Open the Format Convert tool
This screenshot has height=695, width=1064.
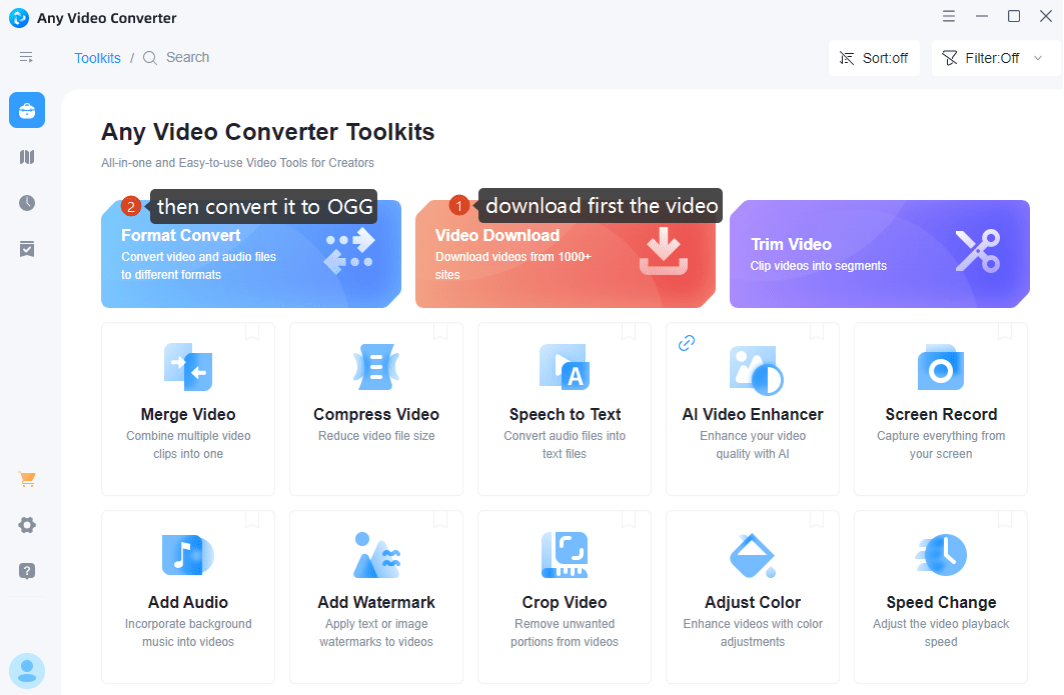click(x=250, y=255)
